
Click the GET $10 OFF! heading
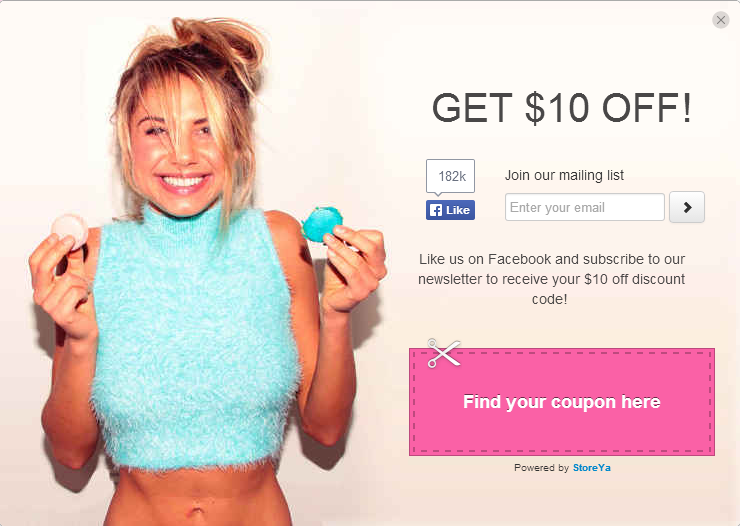pos(562,108)
